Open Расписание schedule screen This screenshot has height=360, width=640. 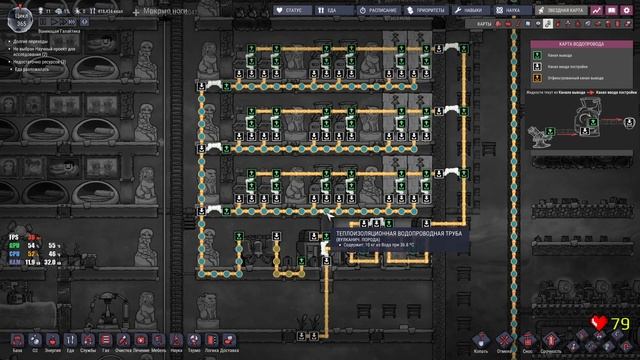tap(378, 10)
